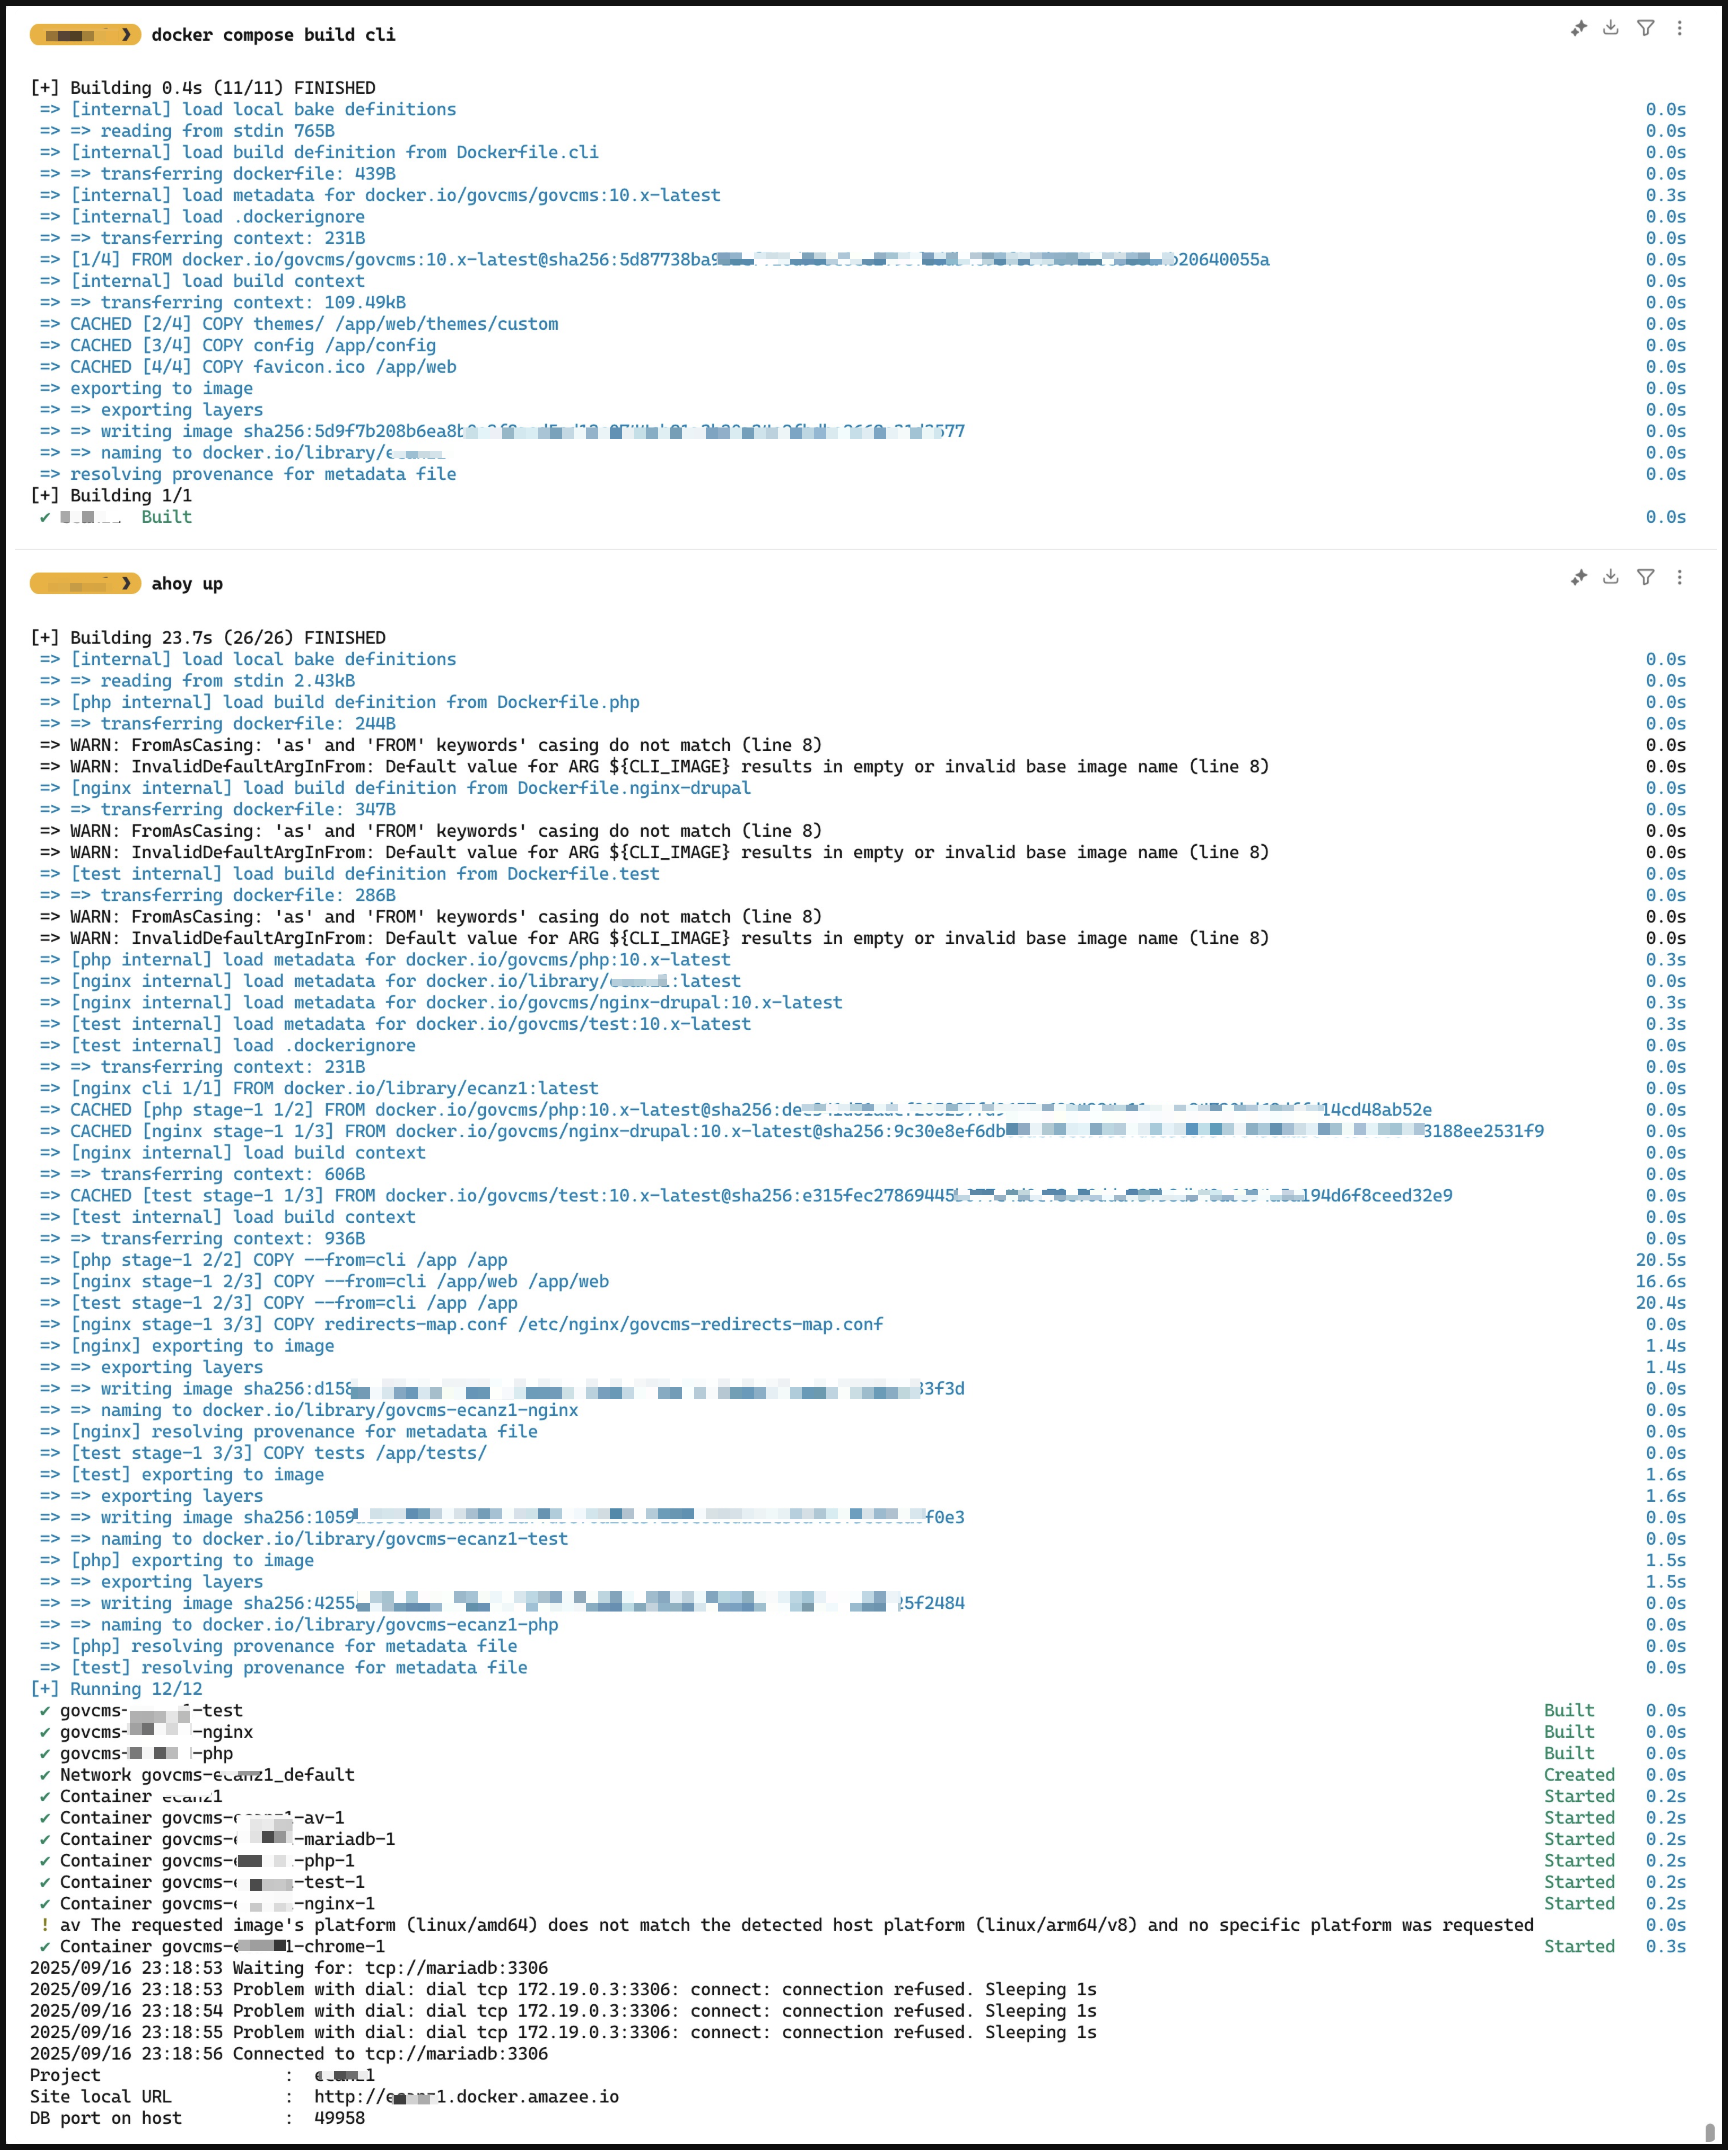Download output of the ahoy up block
1728x2150 pixels.
coord(1611,577)
